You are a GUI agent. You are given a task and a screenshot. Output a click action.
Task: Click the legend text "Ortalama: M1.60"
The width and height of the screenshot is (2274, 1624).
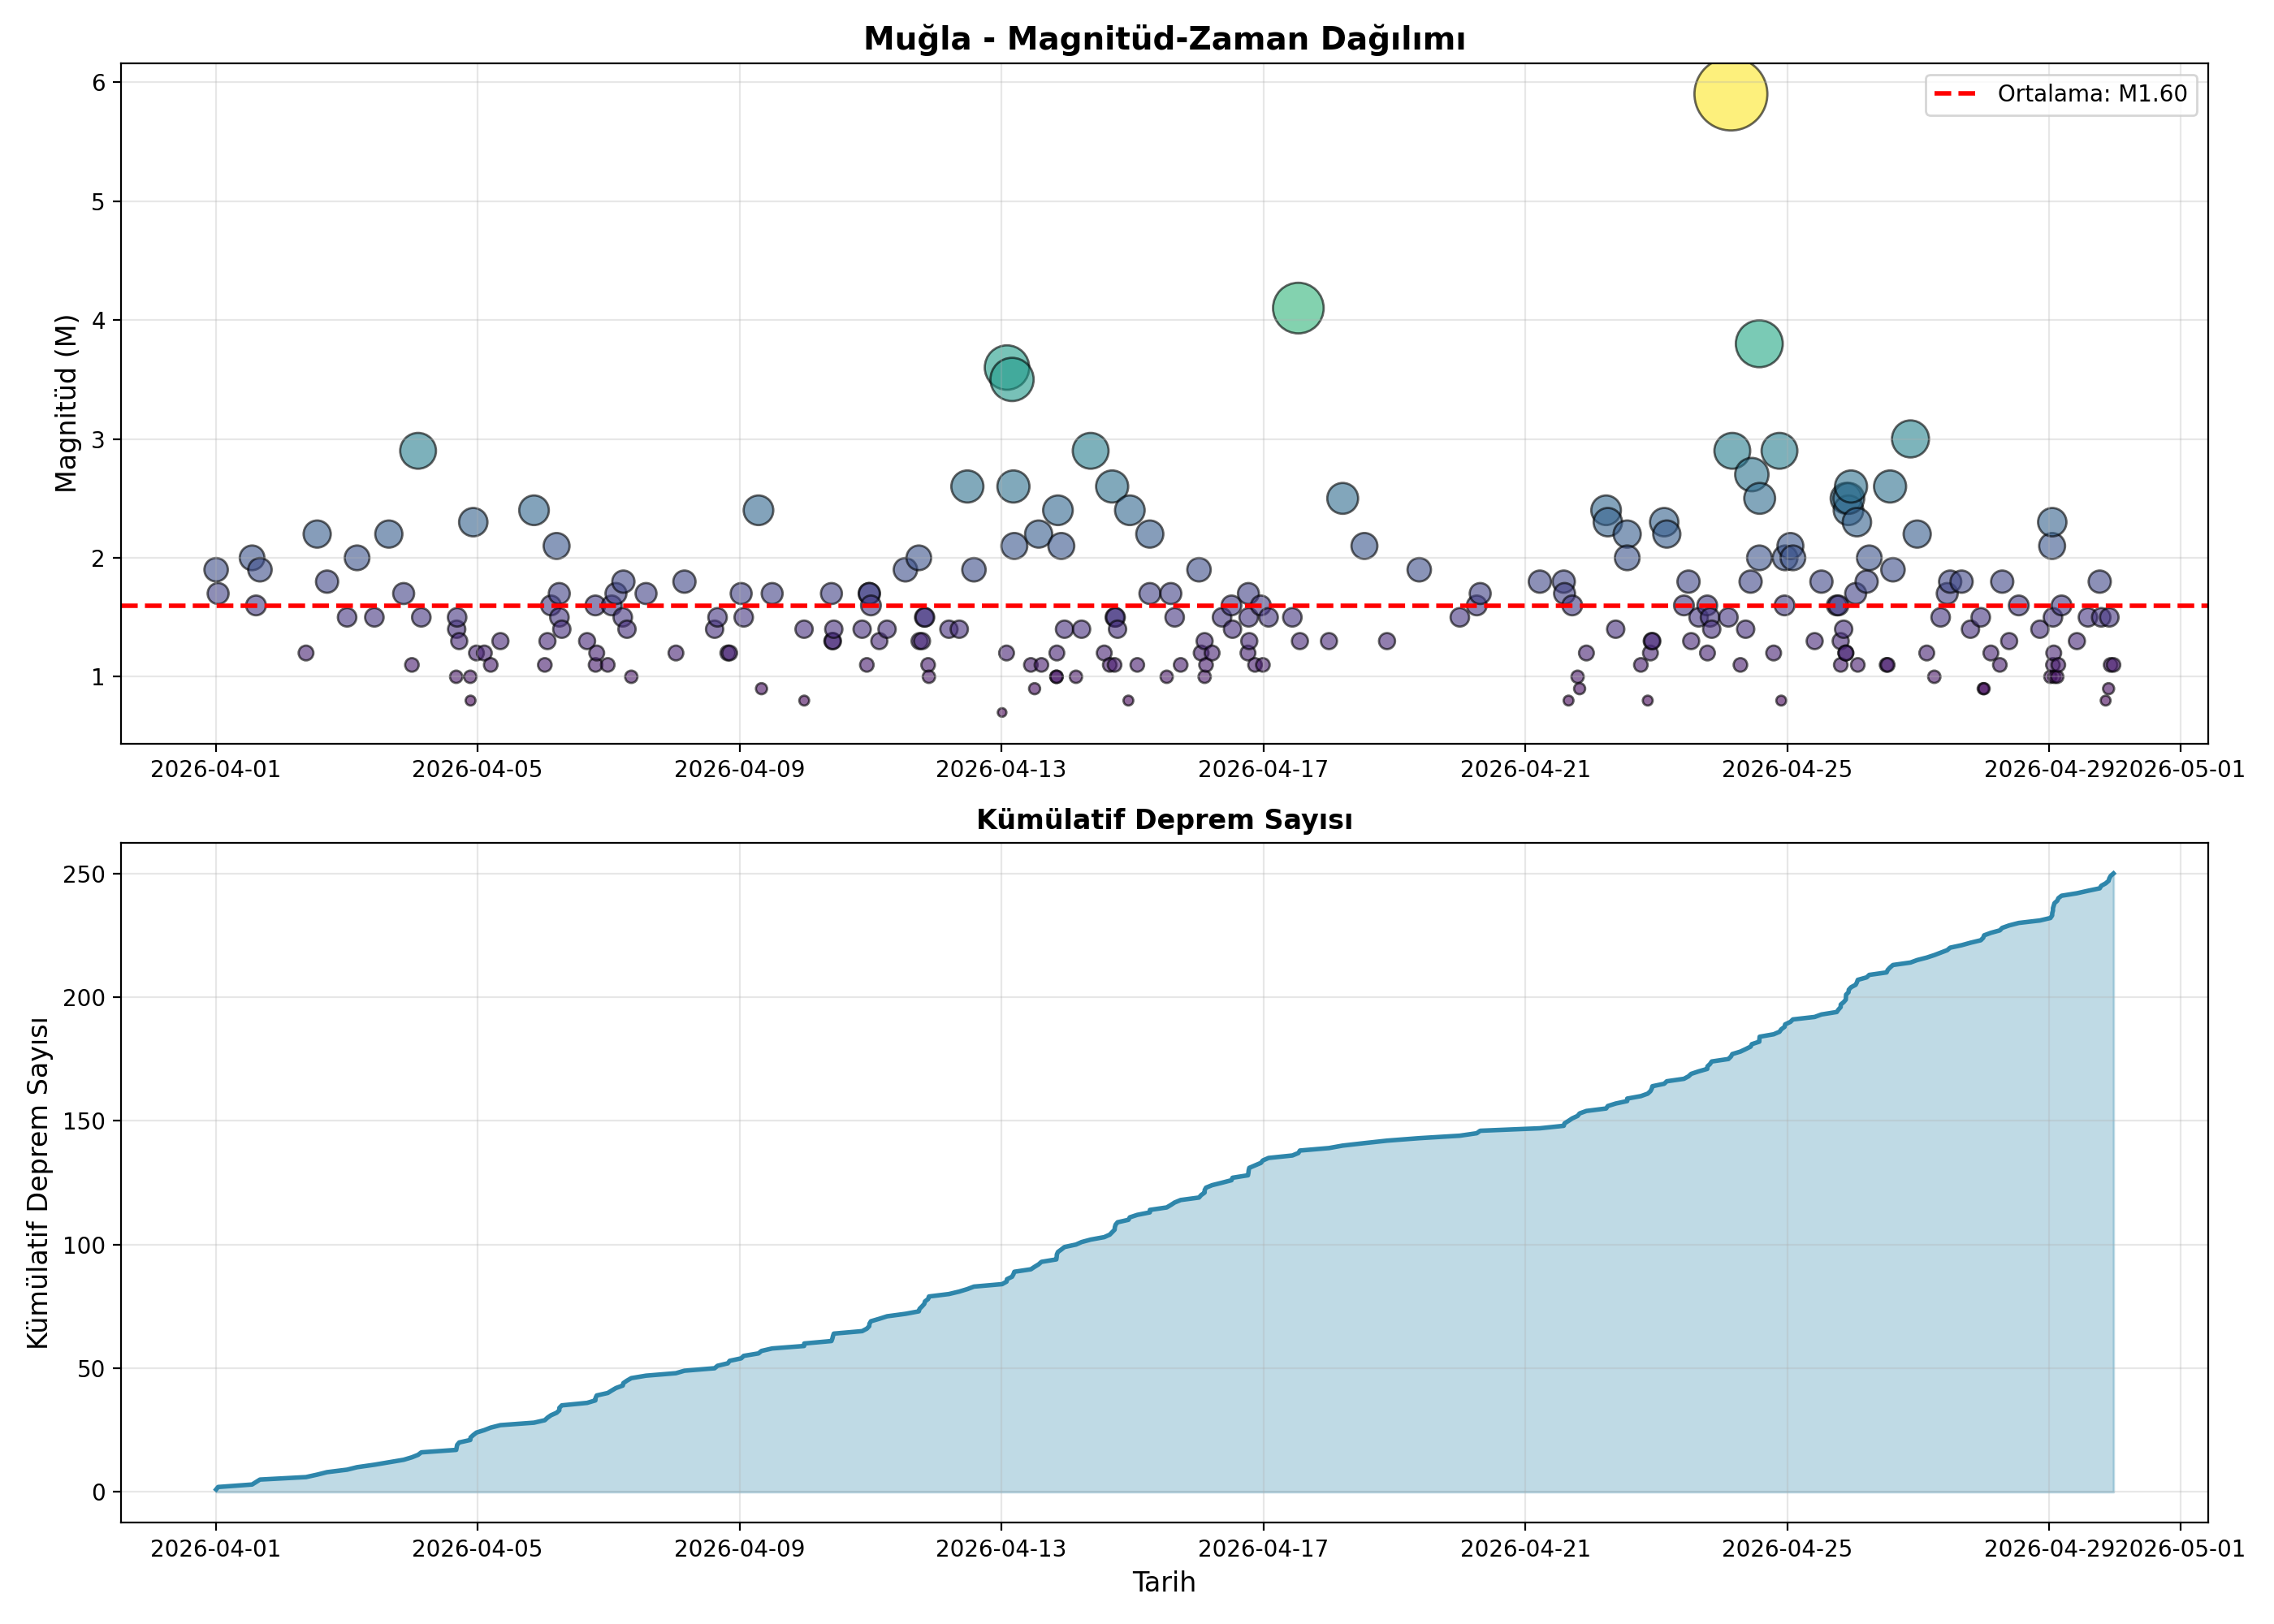(2092, 94)
